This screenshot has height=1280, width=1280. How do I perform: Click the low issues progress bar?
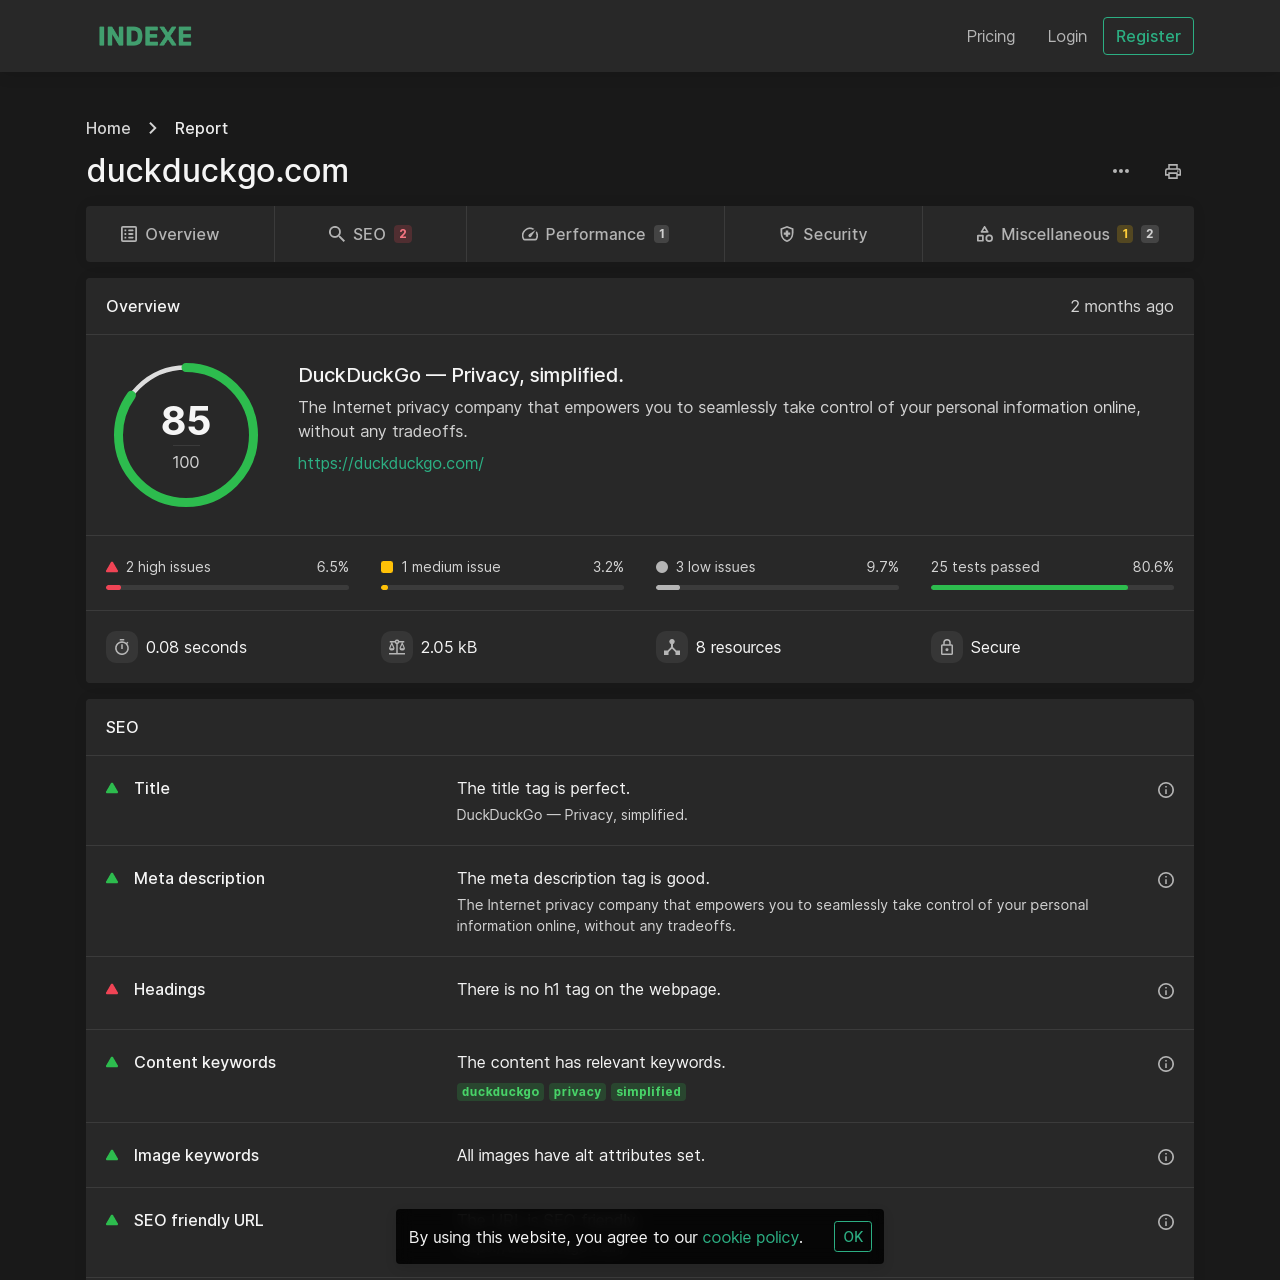pyautogui.click(x=777, y=587)
